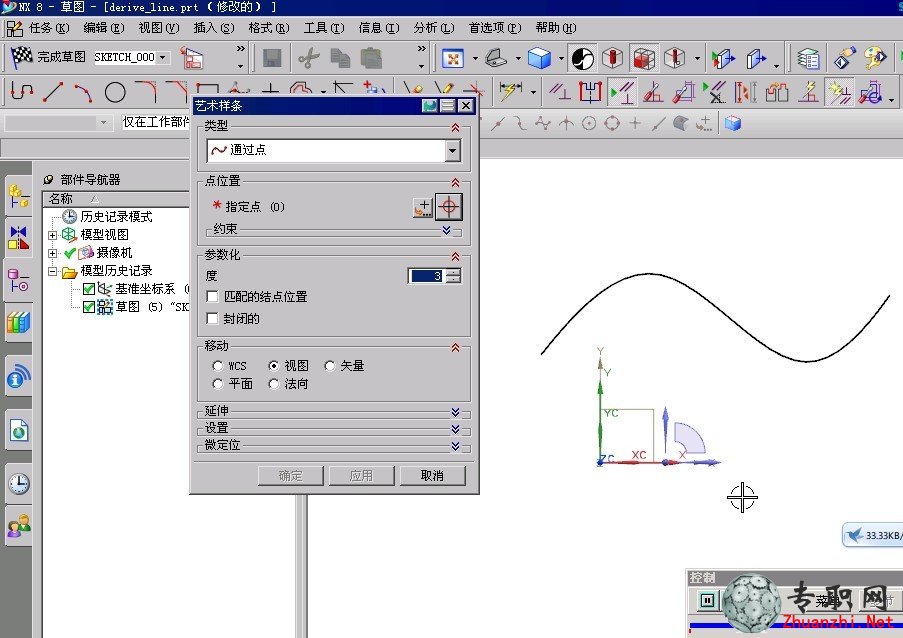
Task: Enable the 封闭的 checkbox
Action: (x=213, y=318)
